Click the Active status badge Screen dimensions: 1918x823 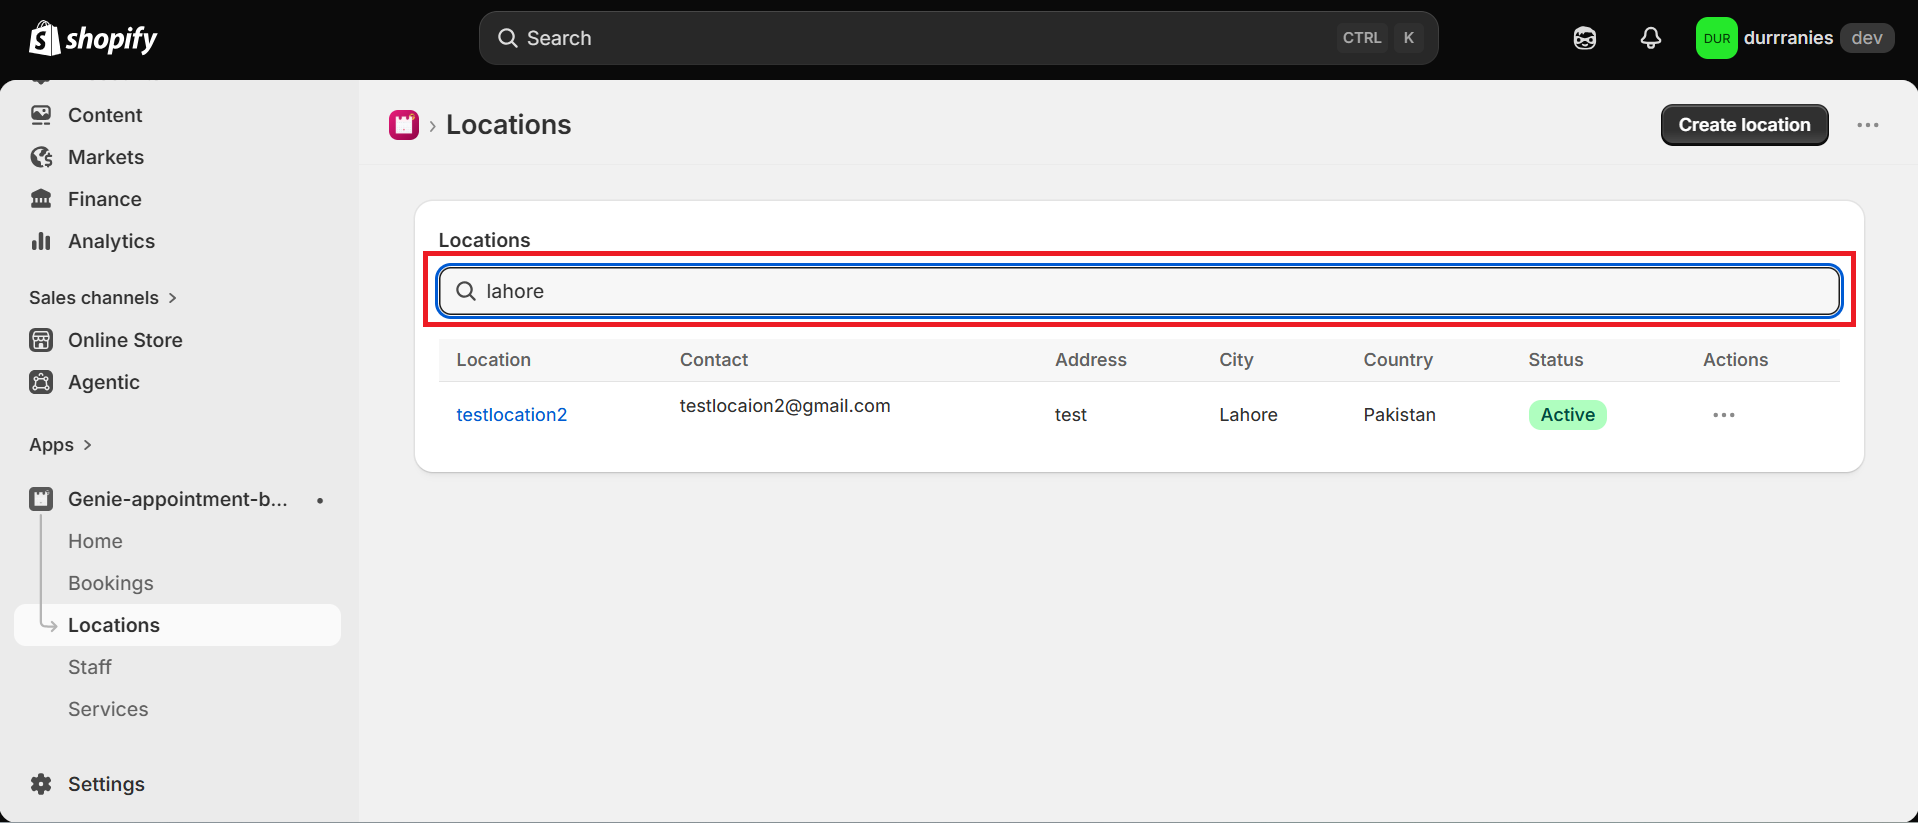(1567, 415)
